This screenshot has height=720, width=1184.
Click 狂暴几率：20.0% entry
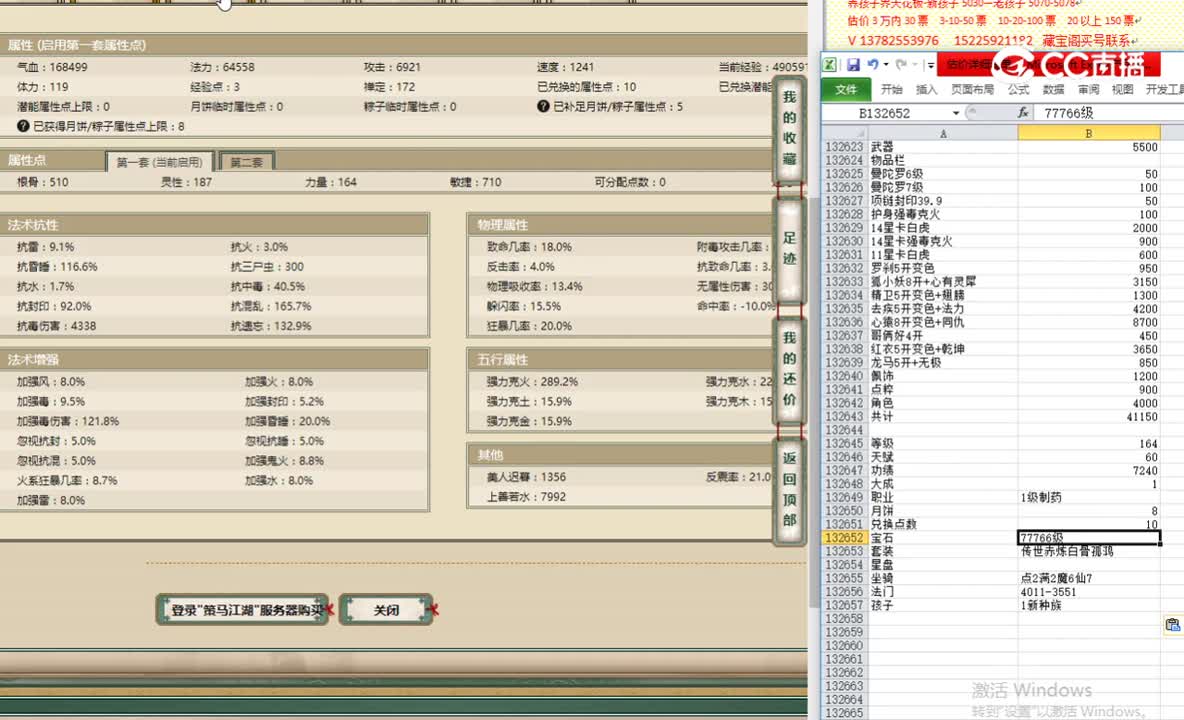pyautogui.click(x=529, y=326)
